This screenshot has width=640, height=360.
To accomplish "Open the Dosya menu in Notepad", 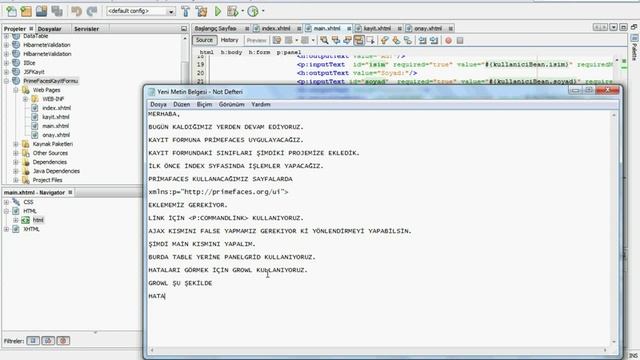I will [x=158, y=104].
